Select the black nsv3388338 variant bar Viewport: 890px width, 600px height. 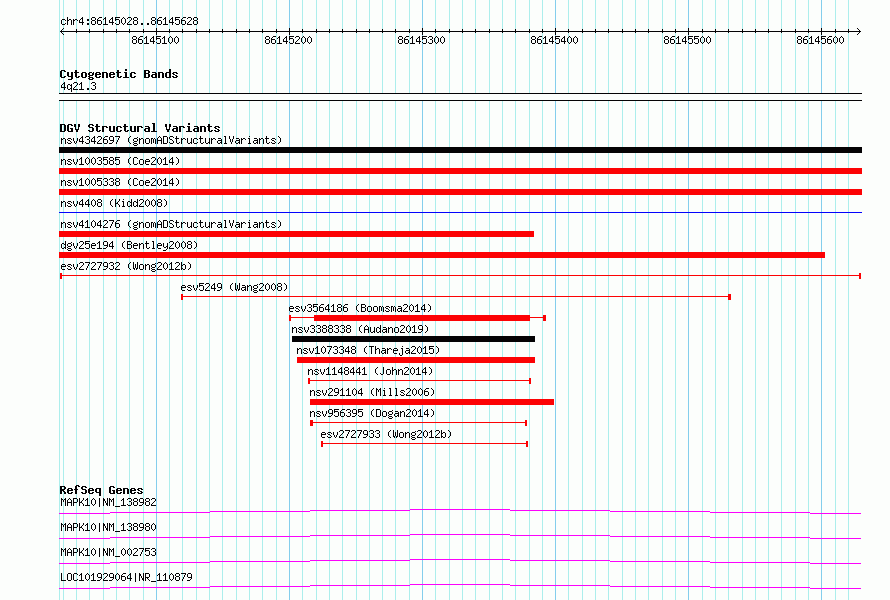tap(413, 339)
